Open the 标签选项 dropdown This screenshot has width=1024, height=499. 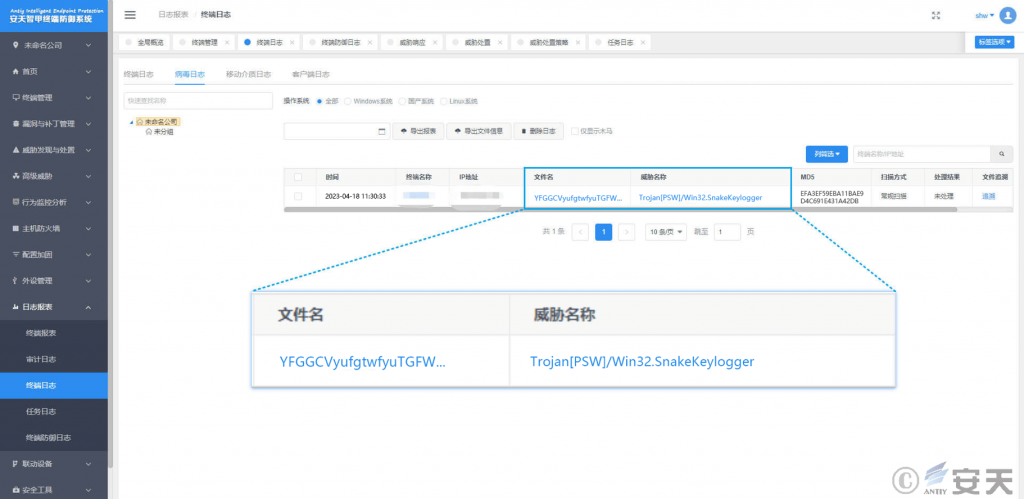(x=994, y=42)
